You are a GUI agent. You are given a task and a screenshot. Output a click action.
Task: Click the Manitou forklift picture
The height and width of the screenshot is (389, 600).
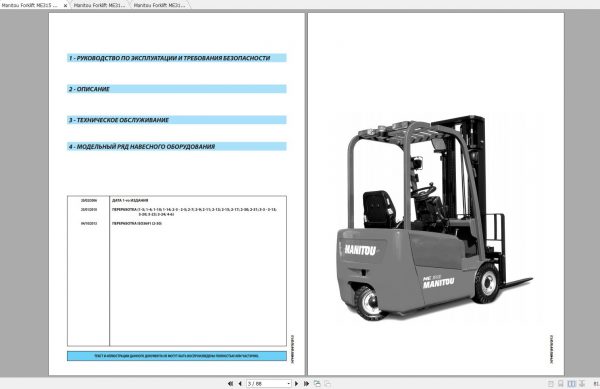pos(434,217)
